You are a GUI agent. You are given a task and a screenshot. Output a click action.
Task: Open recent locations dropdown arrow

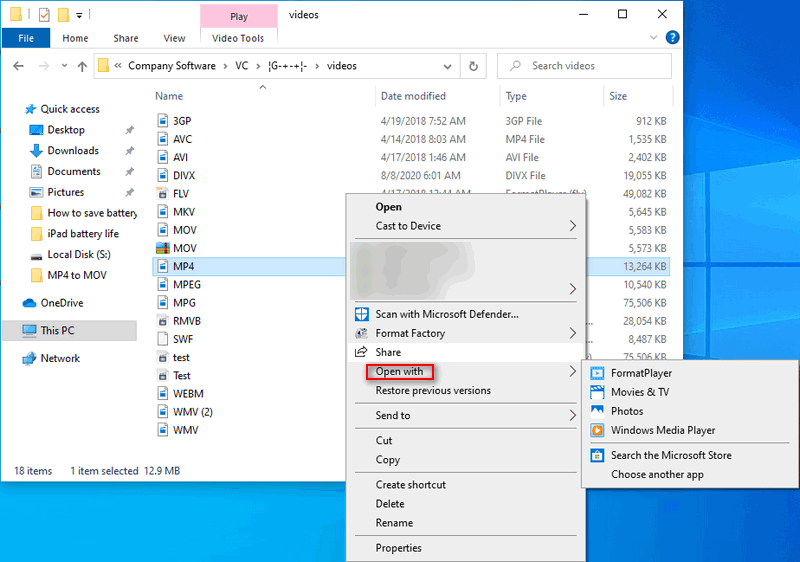click(x=64, y=66)
